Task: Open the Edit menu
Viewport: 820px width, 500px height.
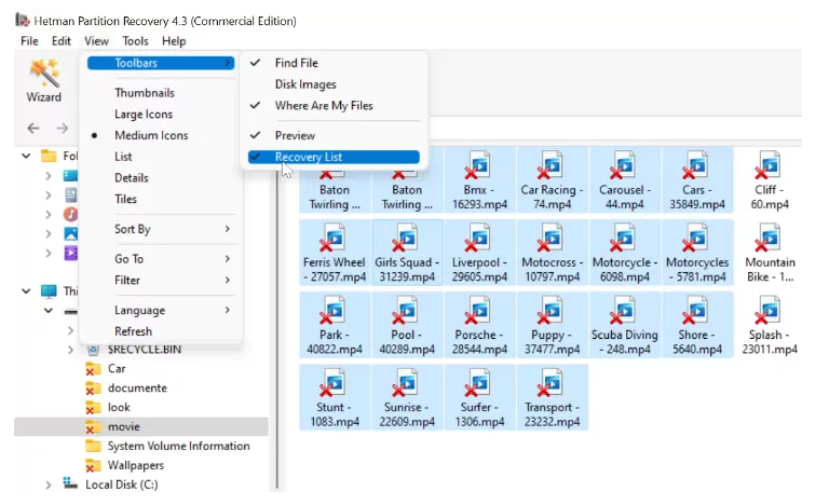Action: click(61, 41)
